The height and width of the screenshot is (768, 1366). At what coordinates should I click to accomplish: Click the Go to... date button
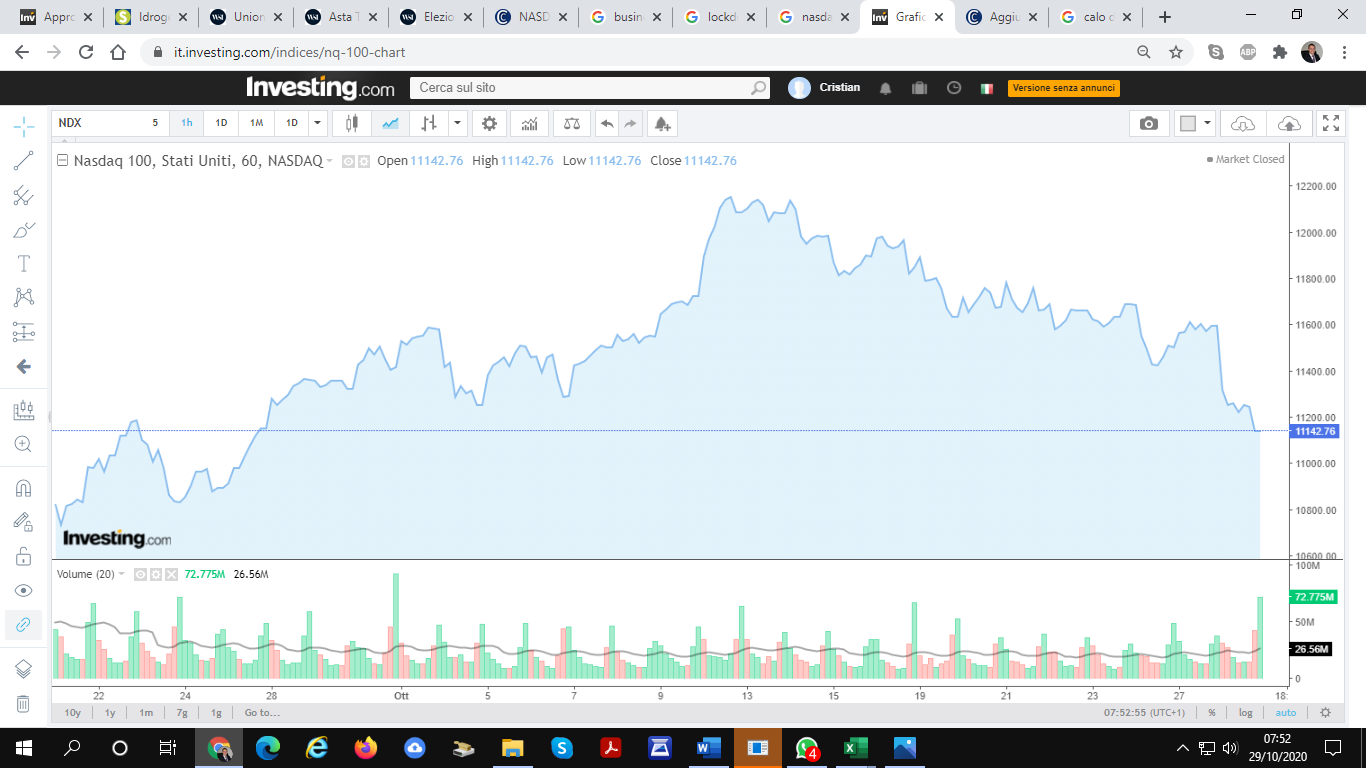262,713
